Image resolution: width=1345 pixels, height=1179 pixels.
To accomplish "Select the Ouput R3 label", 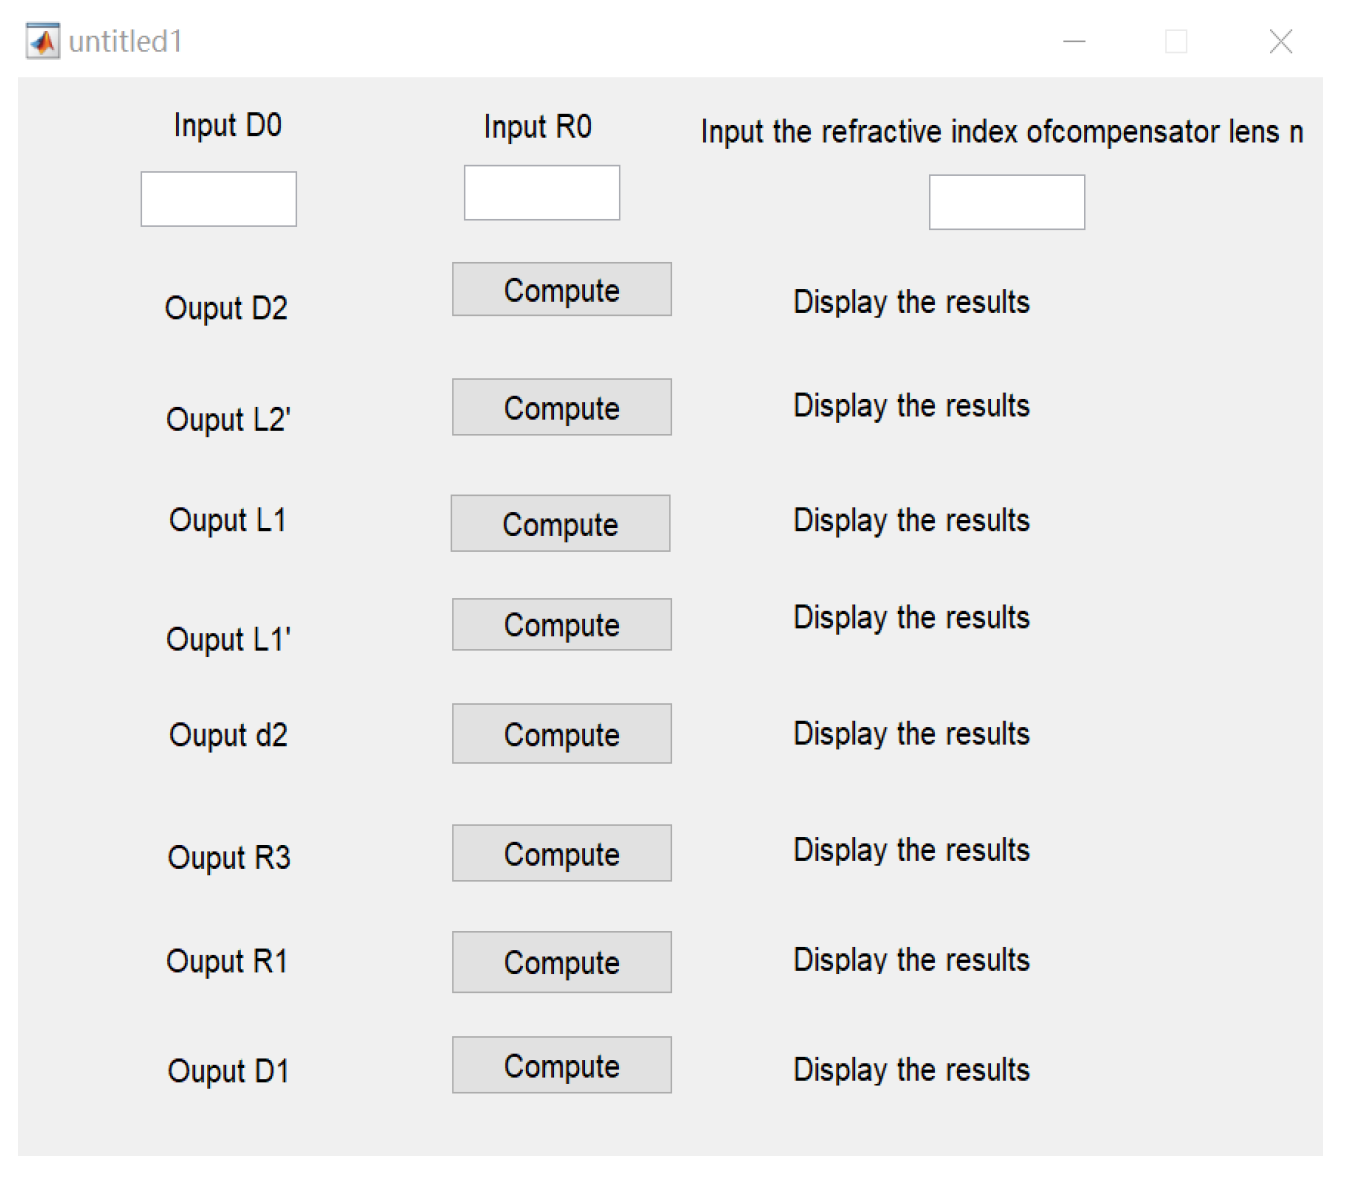I will [229, 858].
